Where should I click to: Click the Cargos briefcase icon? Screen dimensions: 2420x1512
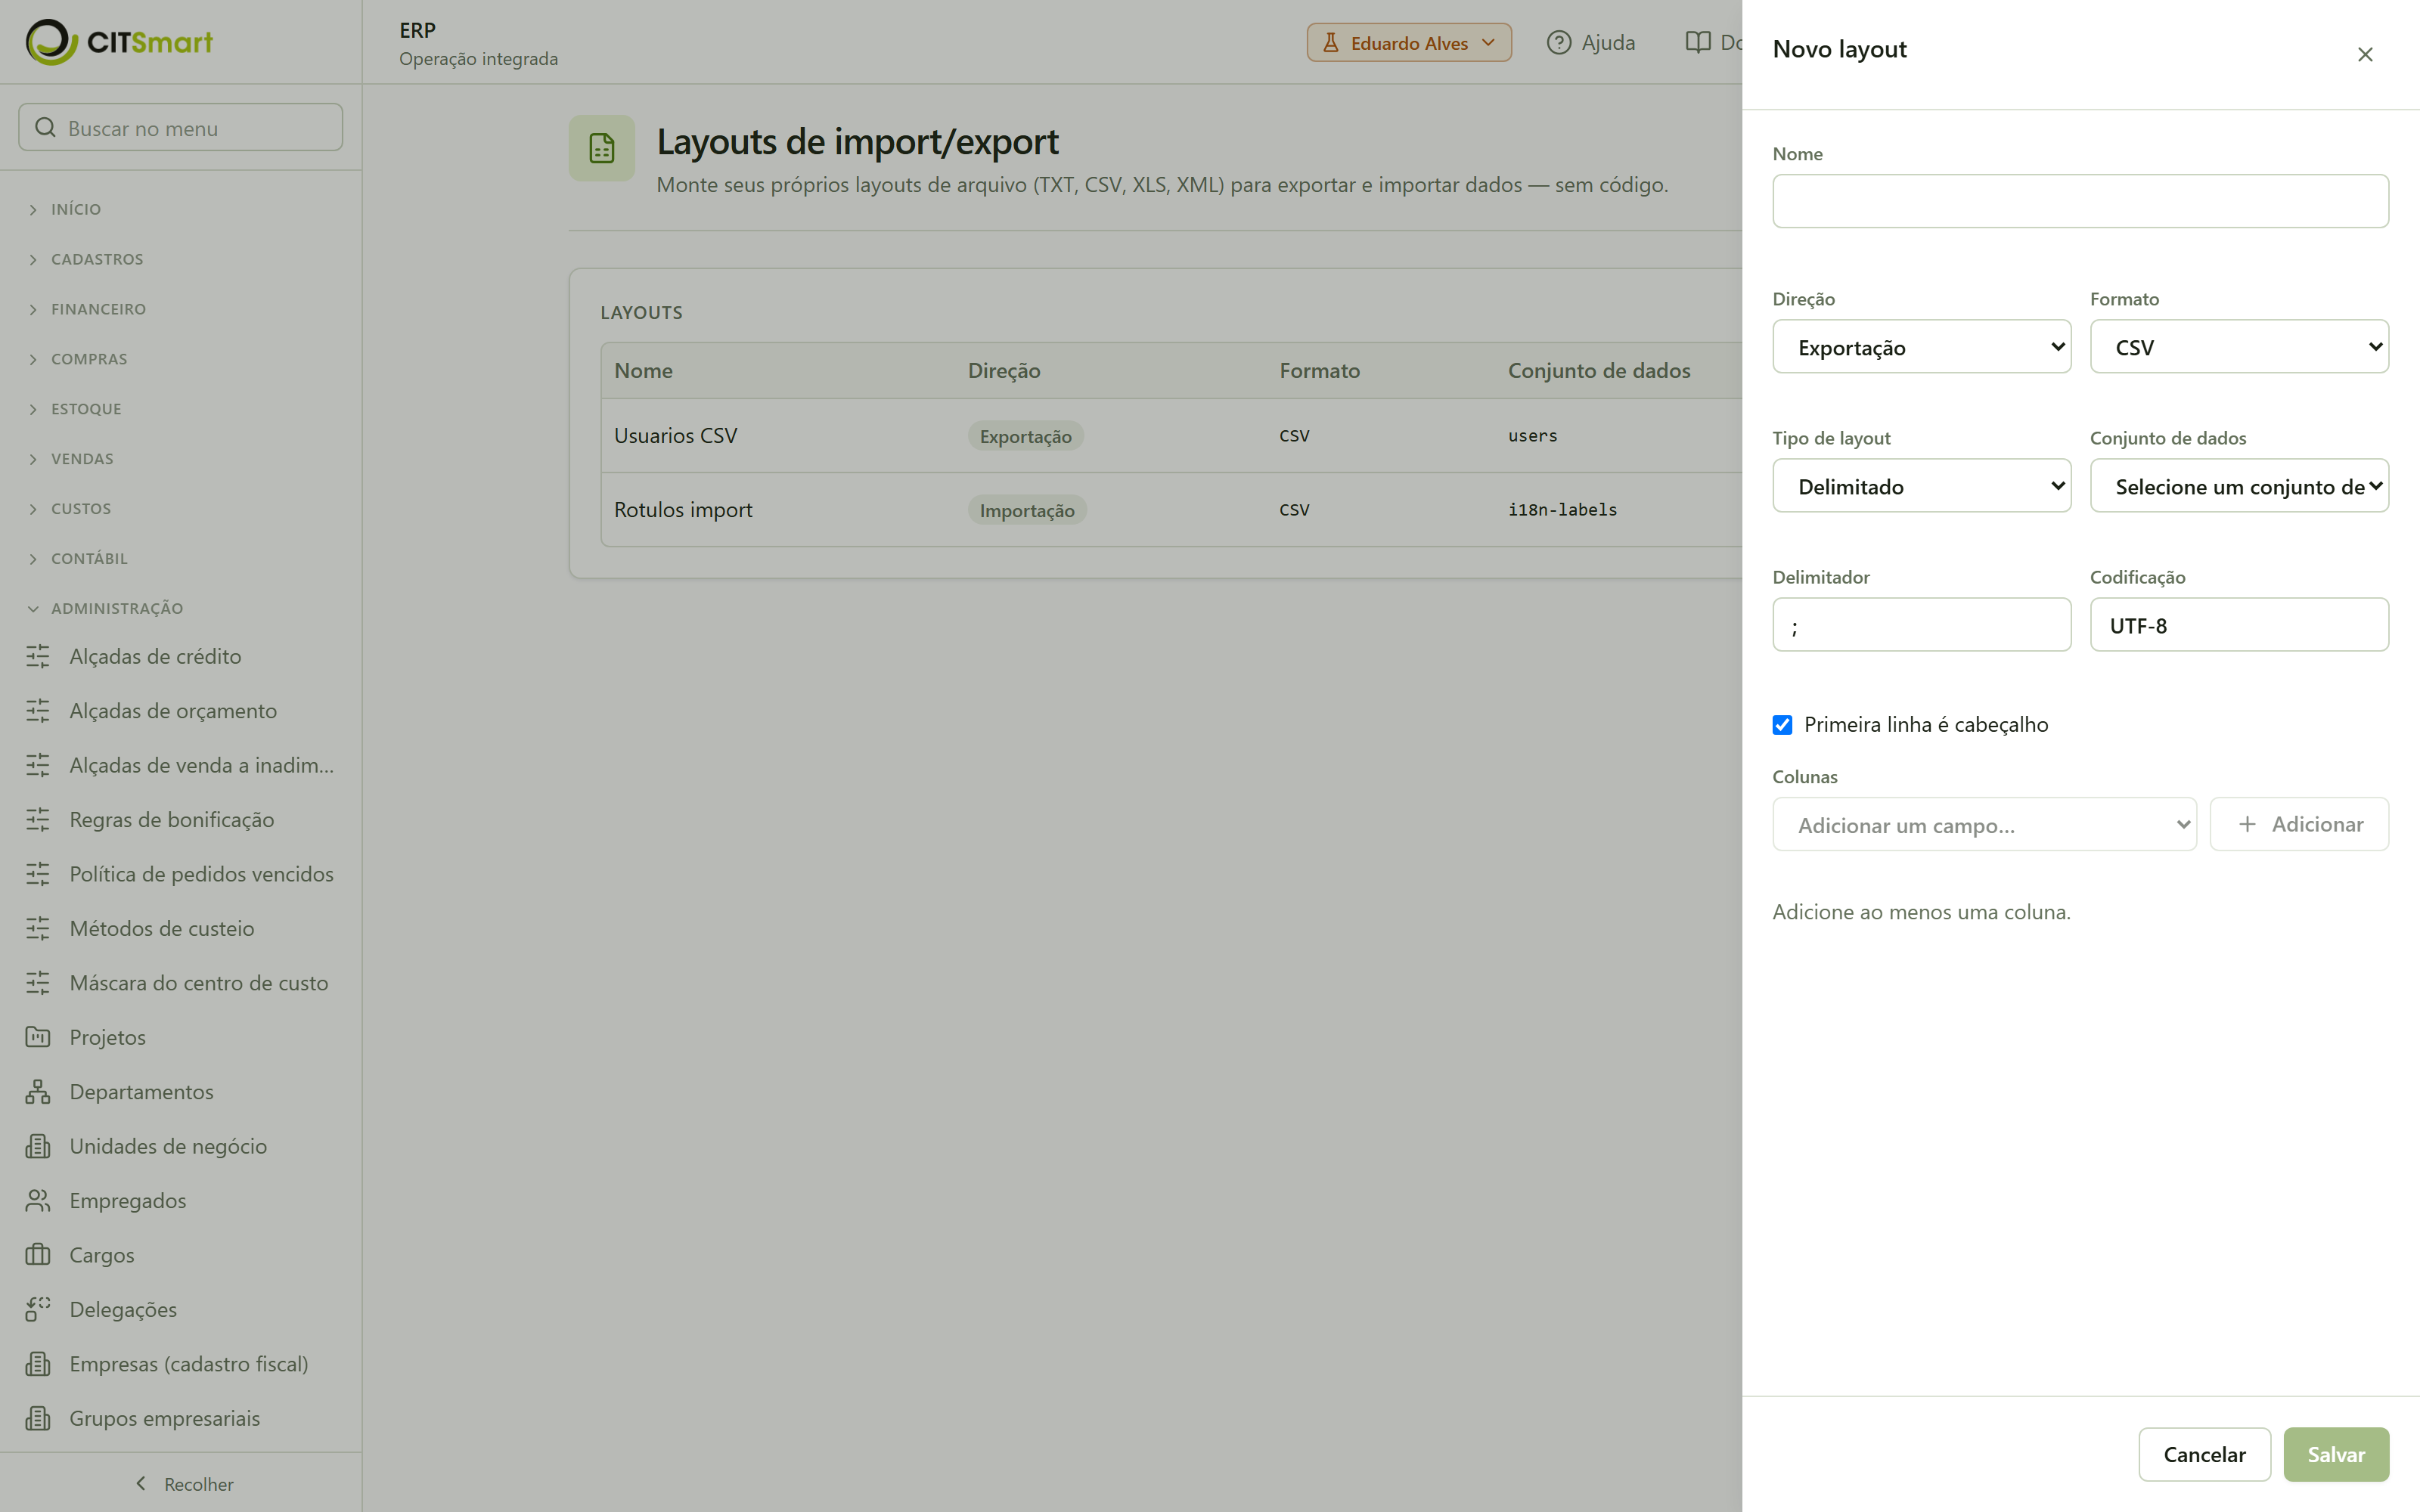coord(38,1255)
